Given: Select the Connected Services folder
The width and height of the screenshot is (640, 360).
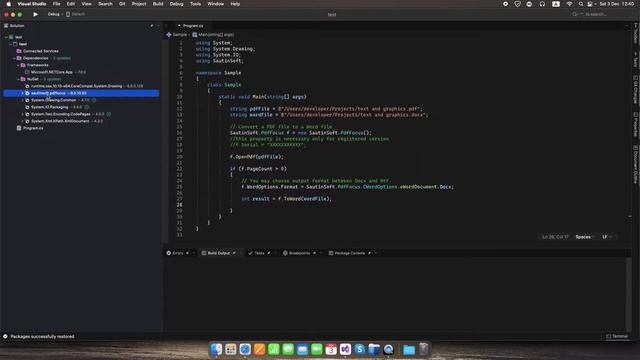Looking at the screenshot, I should (38, 51).
